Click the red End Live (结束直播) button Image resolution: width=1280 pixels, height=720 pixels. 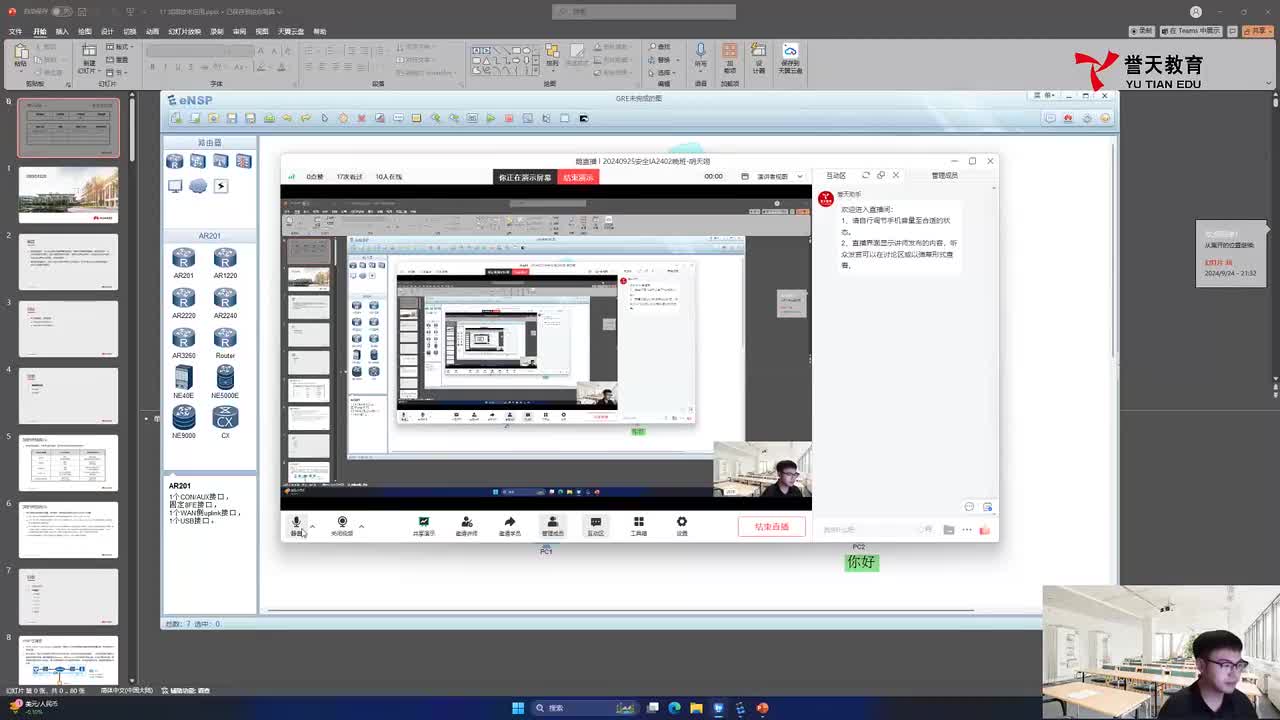coord(772,527)
